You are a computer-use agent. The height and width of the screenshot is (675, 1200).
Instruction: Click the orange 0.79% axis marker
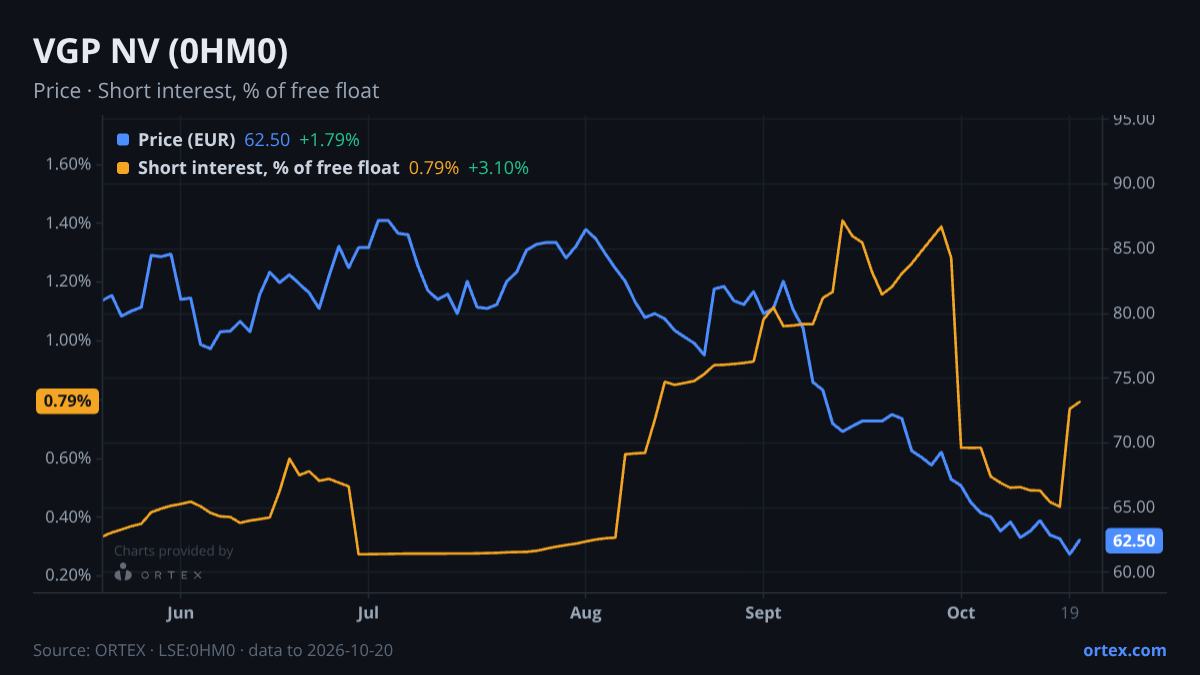[68, 401]
